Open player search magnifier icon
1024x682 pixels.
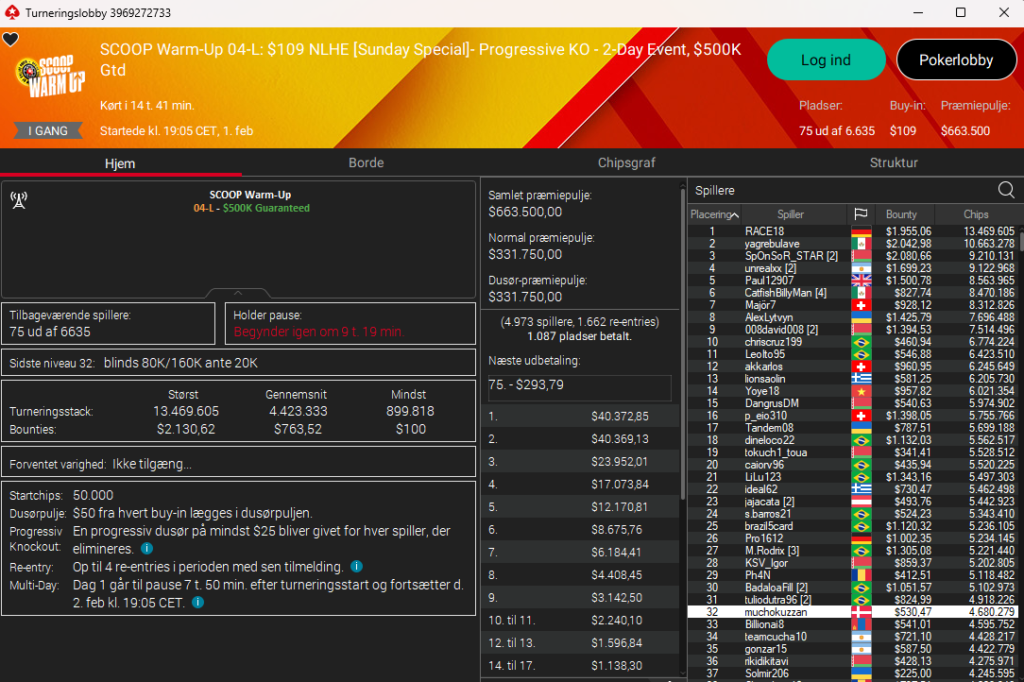pyautogui.click(x=1006, y=190)
